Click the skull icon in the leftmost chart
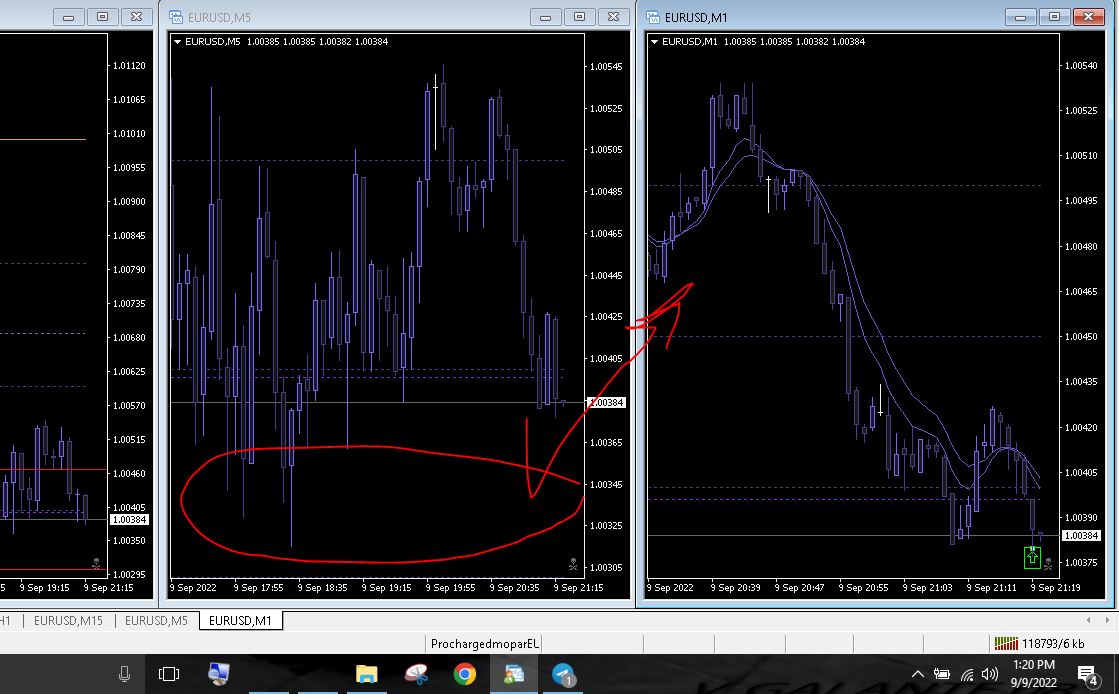This screenshot has width=1119, height=694. (96, 564)
